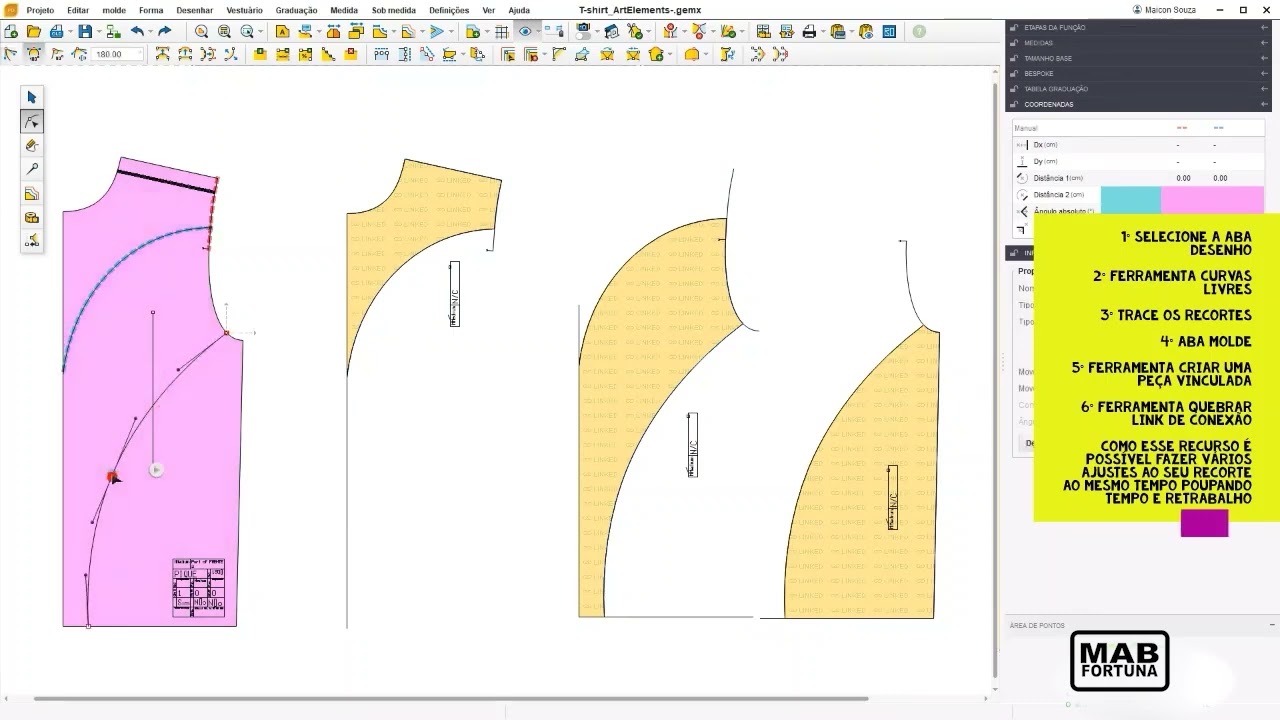Click the layers stack tool in the canvas toolbox
1280x720 pixels.
[32, 193]
